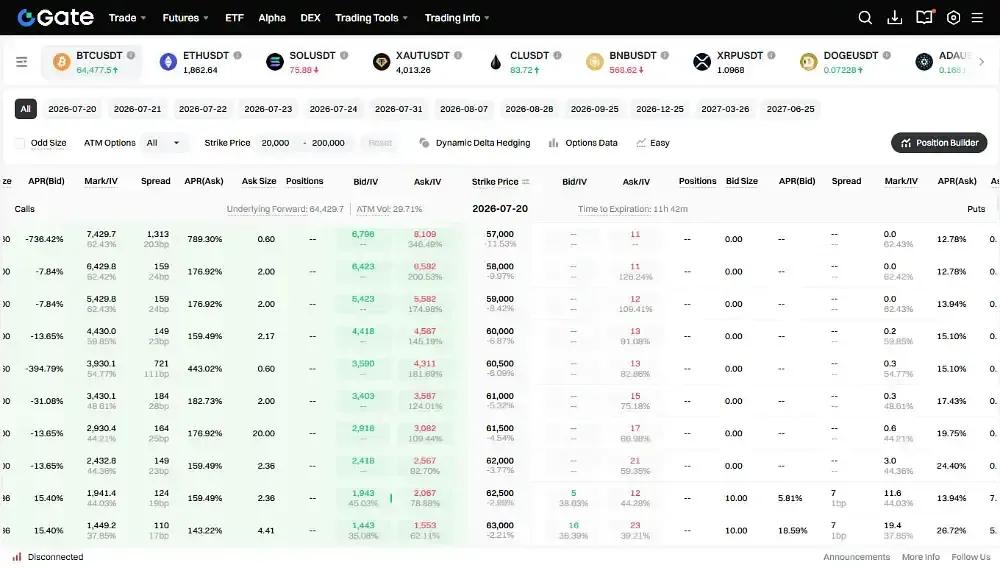Image resolution: width=1000 pixels, height=568 pixels.
Task: Open the Follow Us footer link
Action: click(x=971, y=557)
